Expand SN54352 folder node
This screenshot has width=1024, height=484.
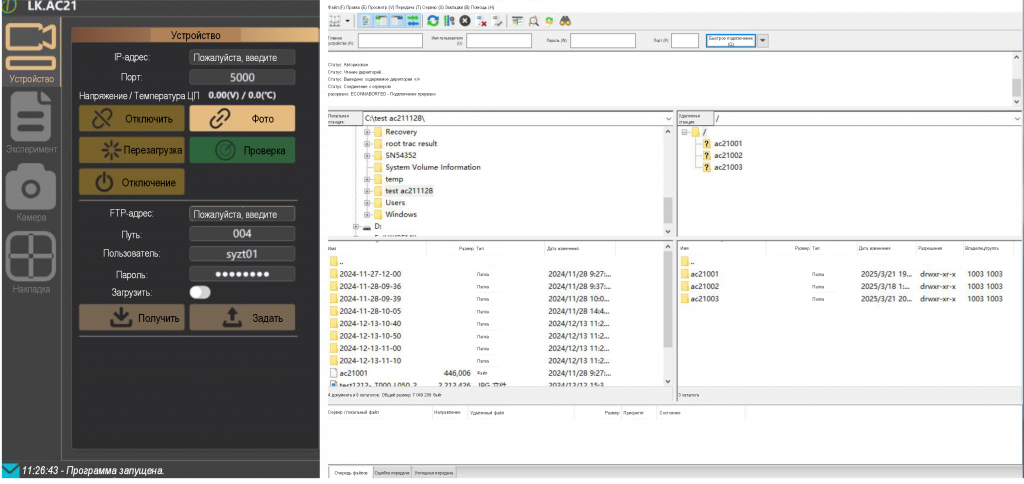(x=367, y=155)
